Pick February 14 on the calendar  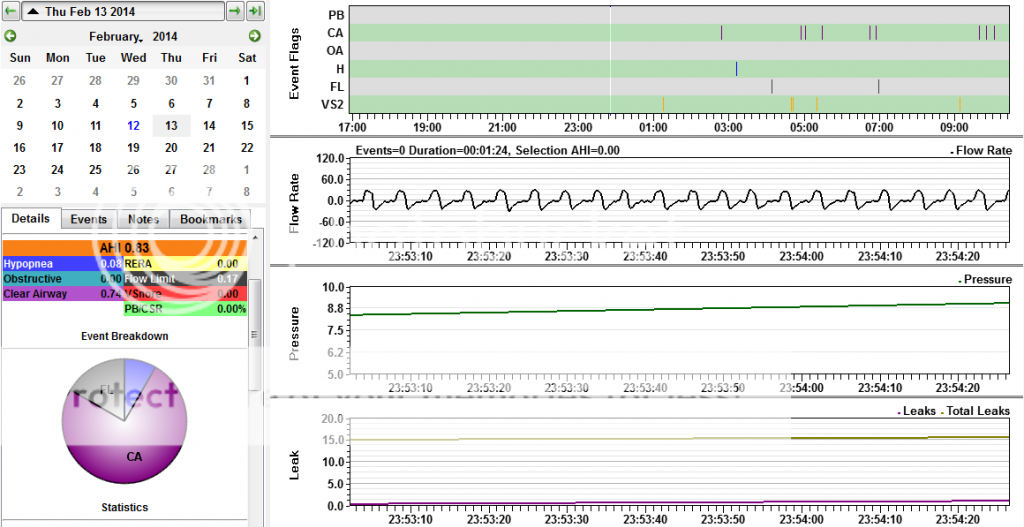tap(209, 126)
